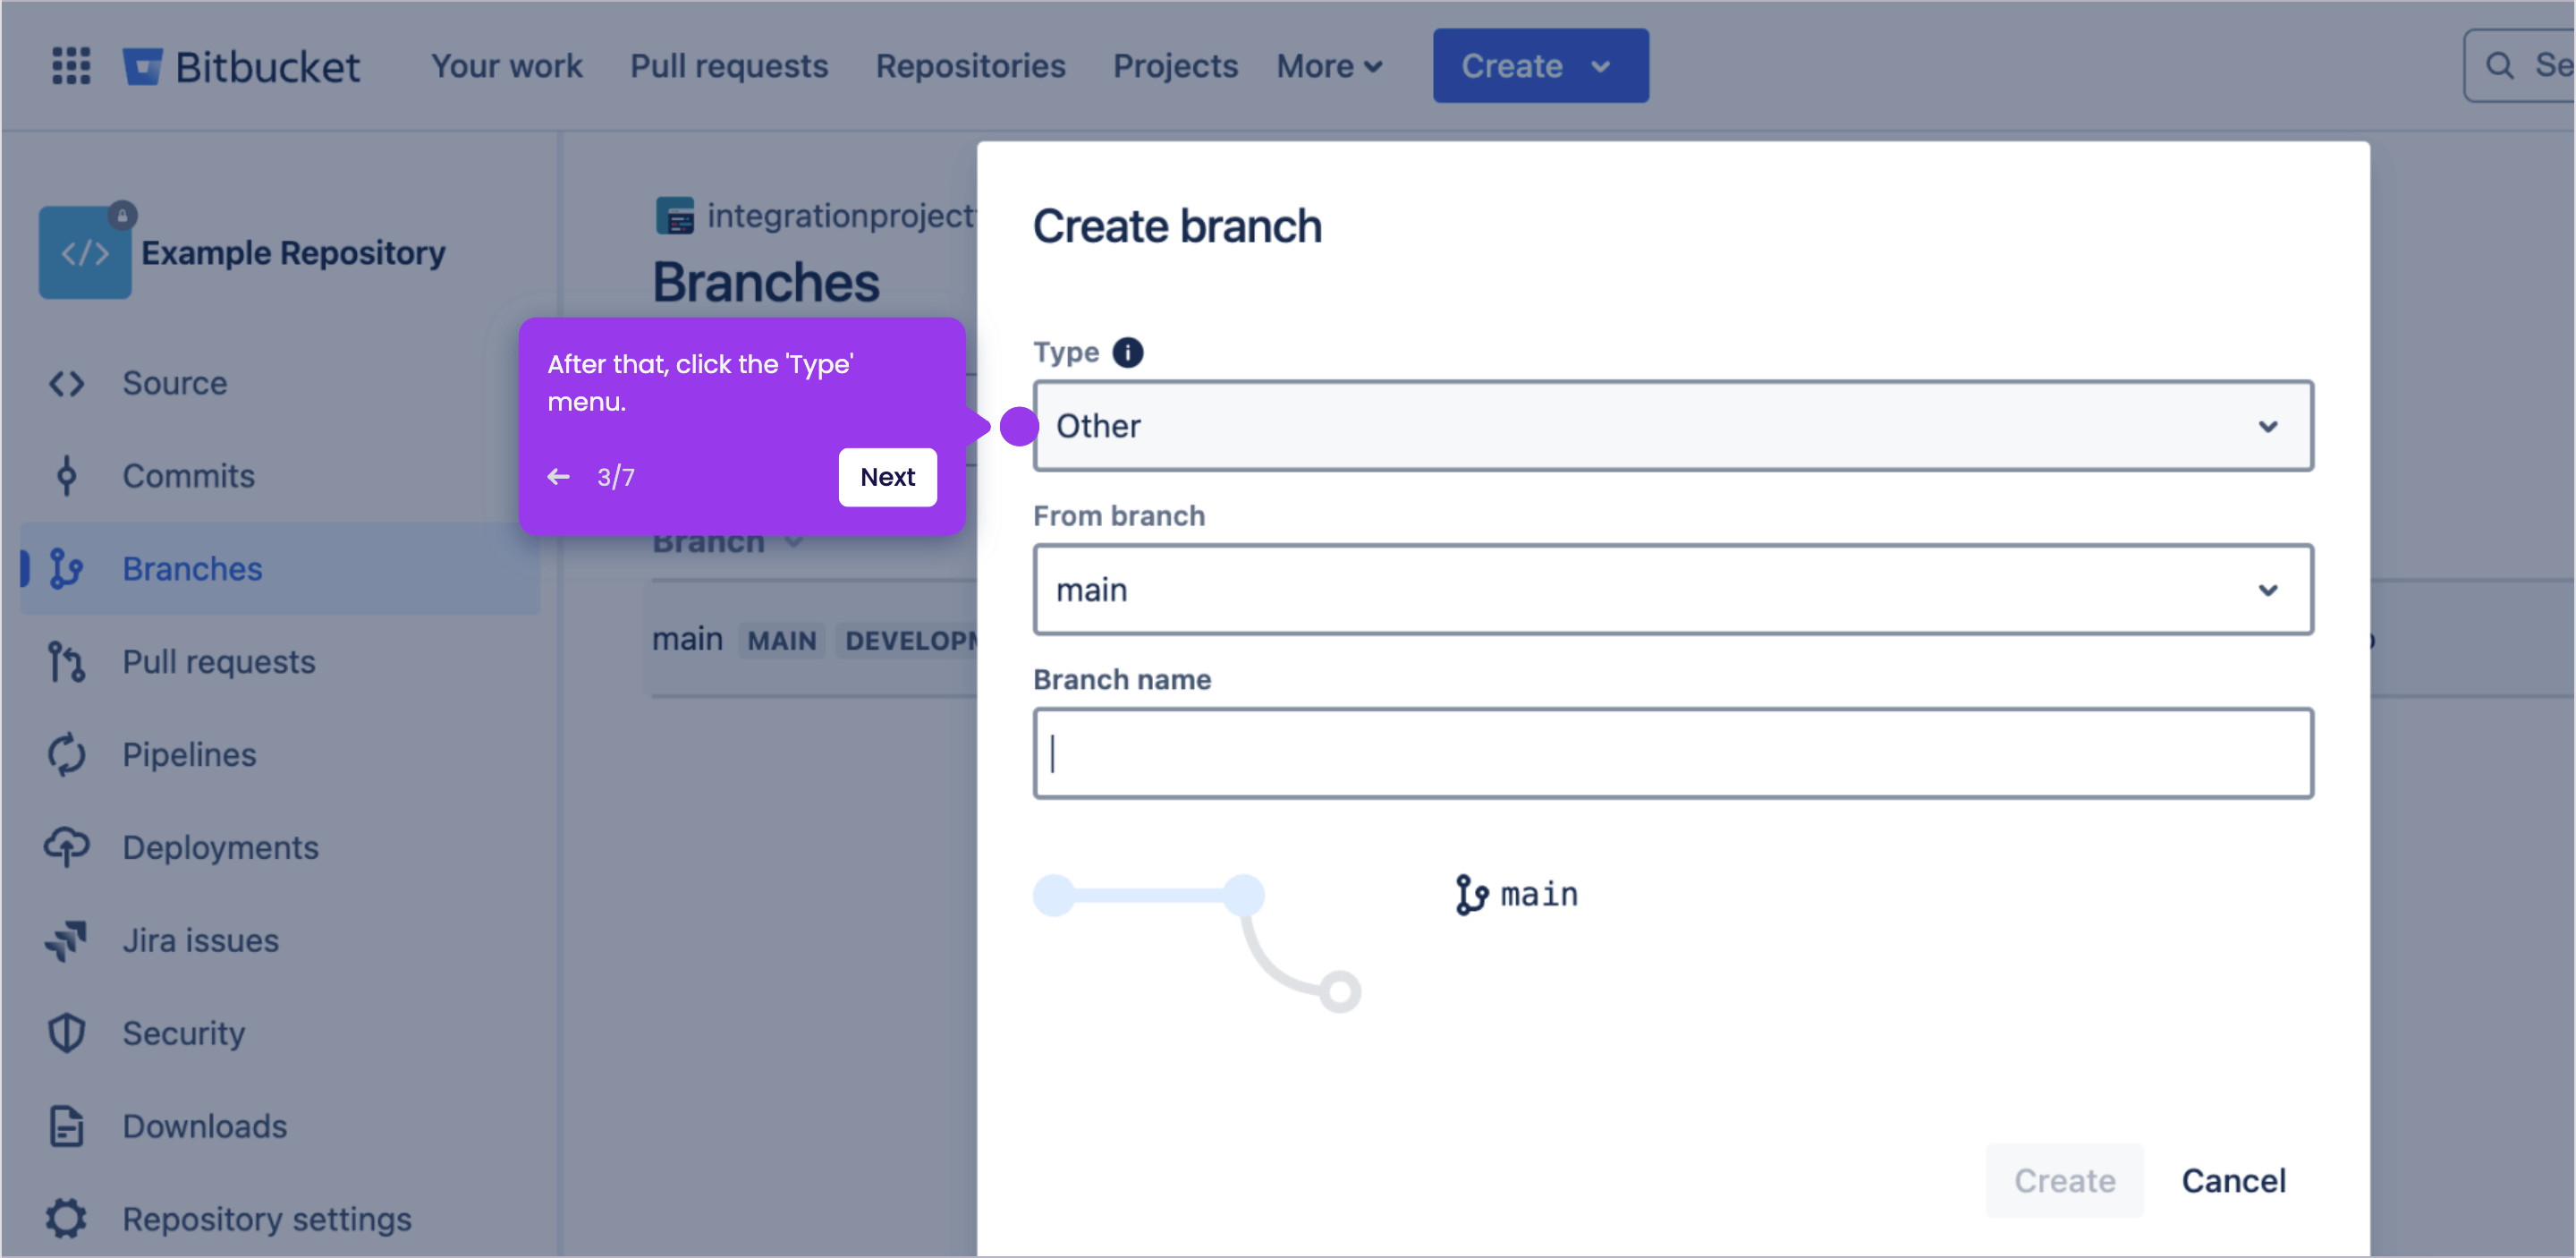
Task: Click the Type info icon
Action: pyautogui.click(x=1128, y=352)
